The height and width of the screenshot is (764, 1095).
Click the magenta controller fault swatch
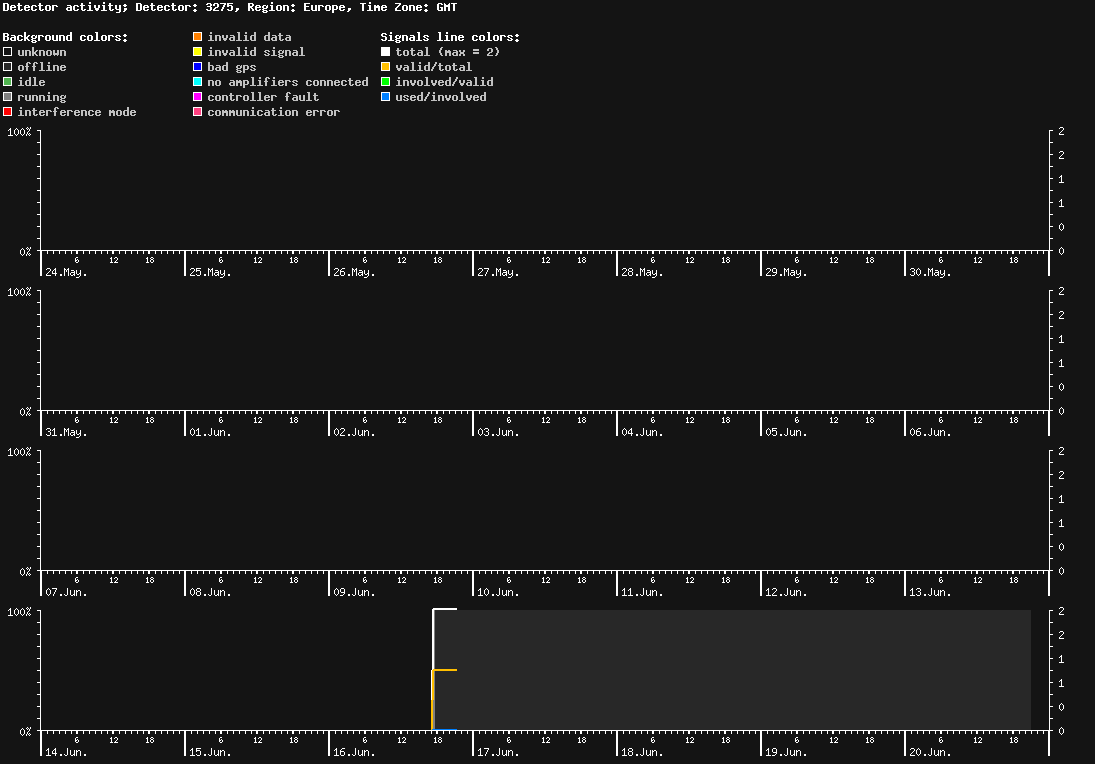click(x=198, y=97)
